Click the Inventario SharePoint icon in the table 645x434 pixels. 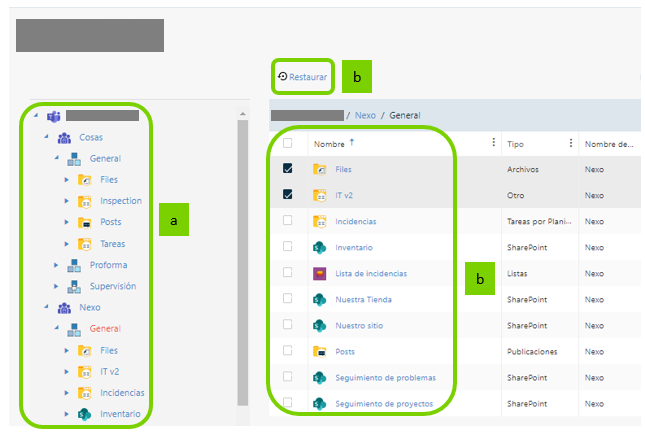(x=320, y=247)
